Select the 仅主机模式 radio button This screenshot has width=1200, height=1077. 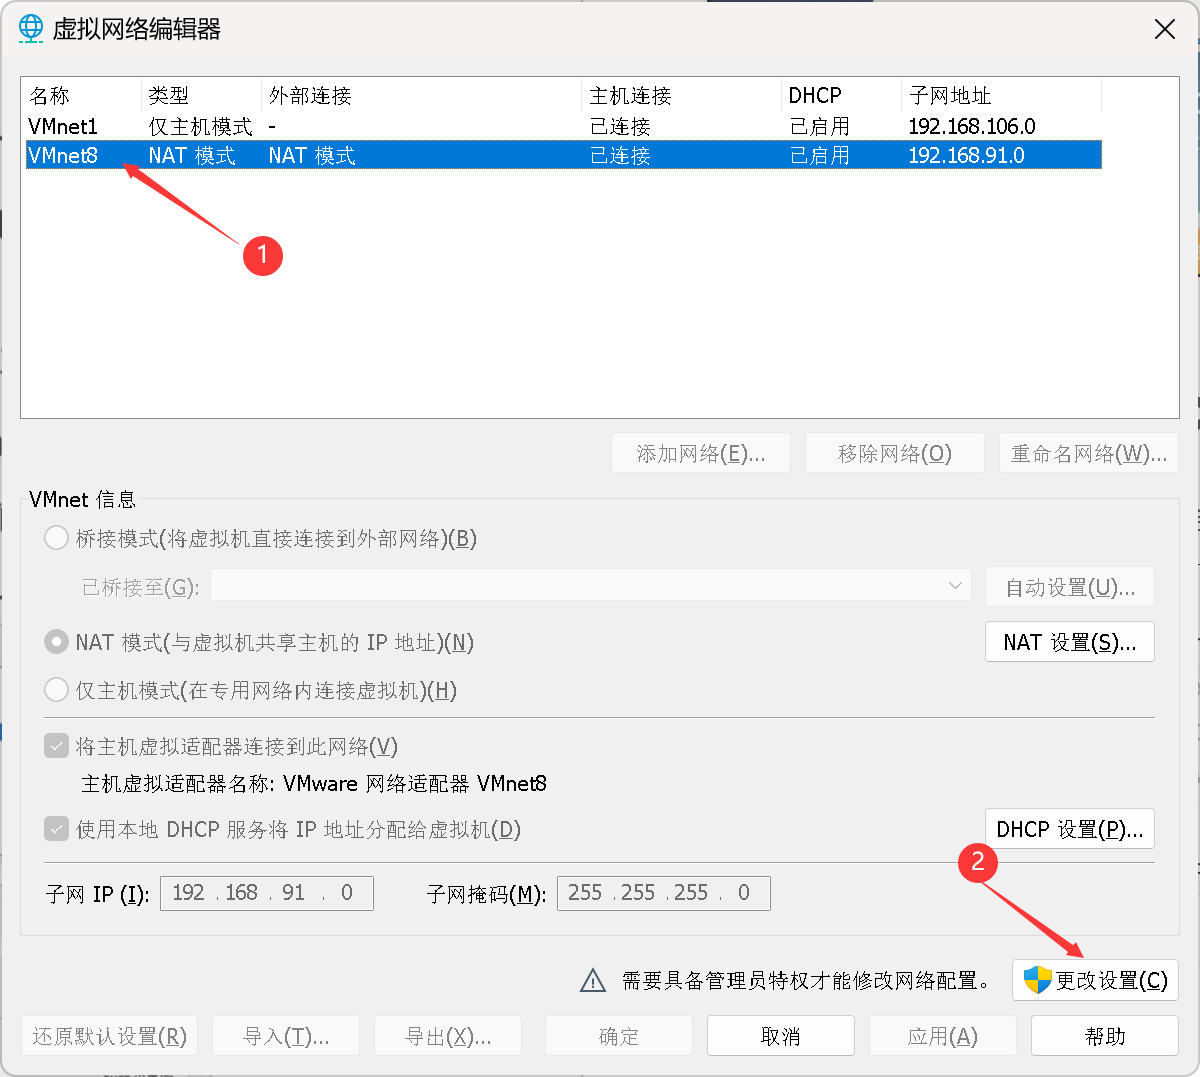(x=57, y=690)
